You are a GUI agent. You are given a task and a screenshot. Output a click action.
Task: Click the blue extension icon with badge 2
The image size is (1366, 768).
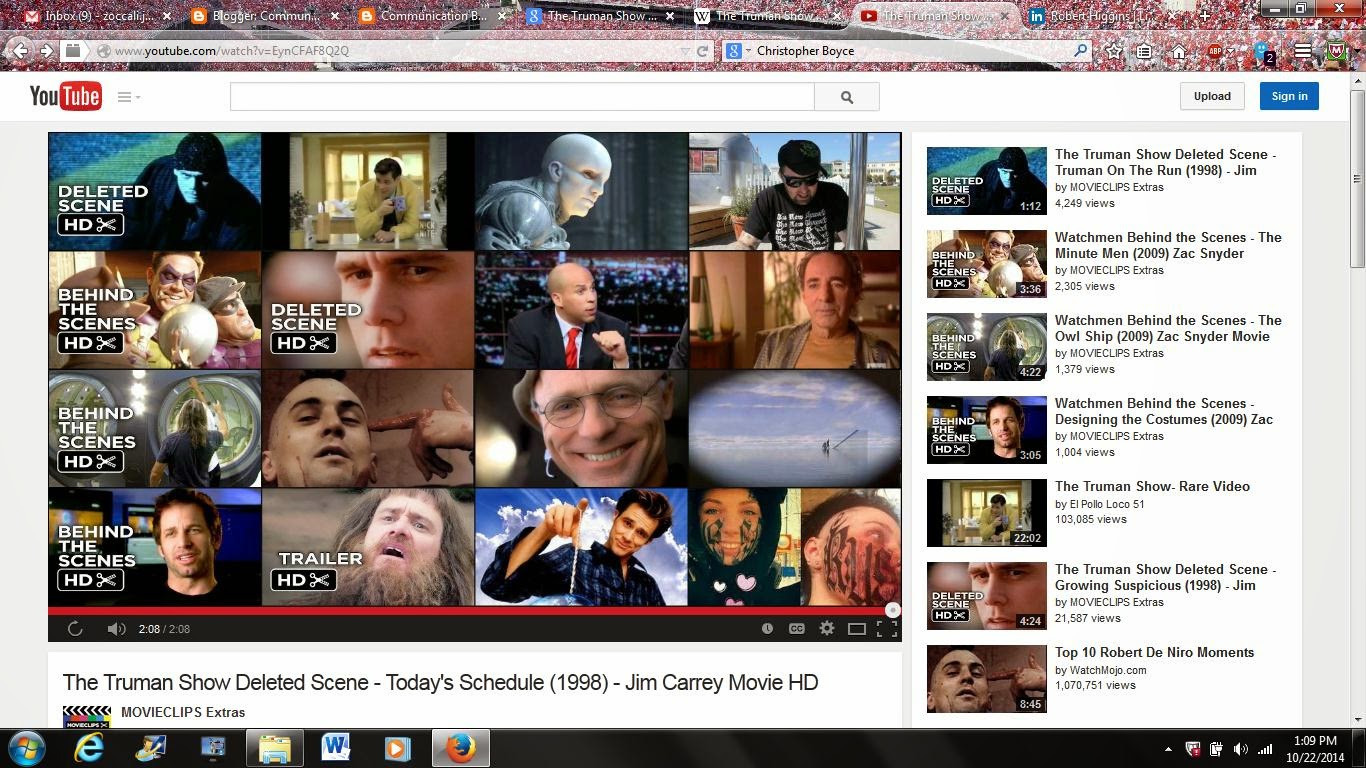(x=1262, y=51)
